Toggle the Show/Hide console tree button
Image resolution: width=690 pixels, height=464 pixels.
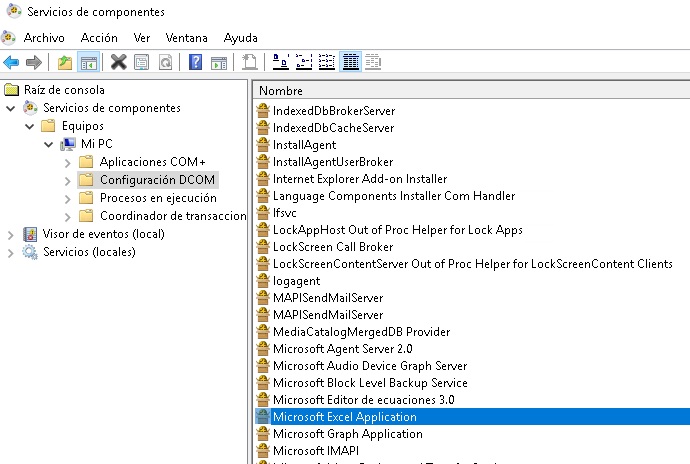point(88,62)
